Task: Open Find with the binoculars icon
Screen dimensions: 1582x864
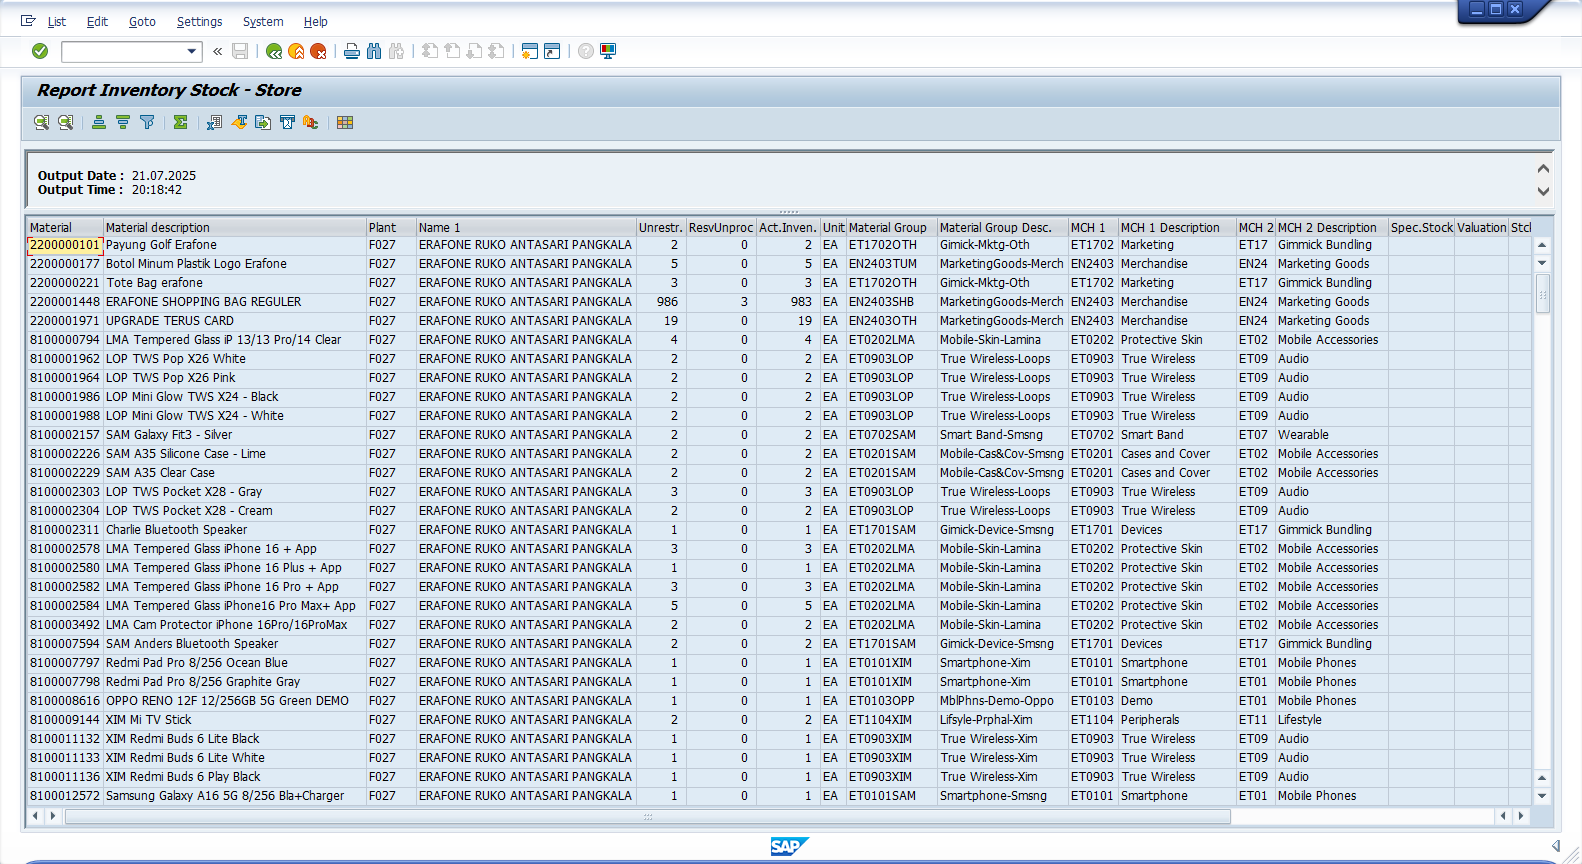Action: [x=374, y=51]
